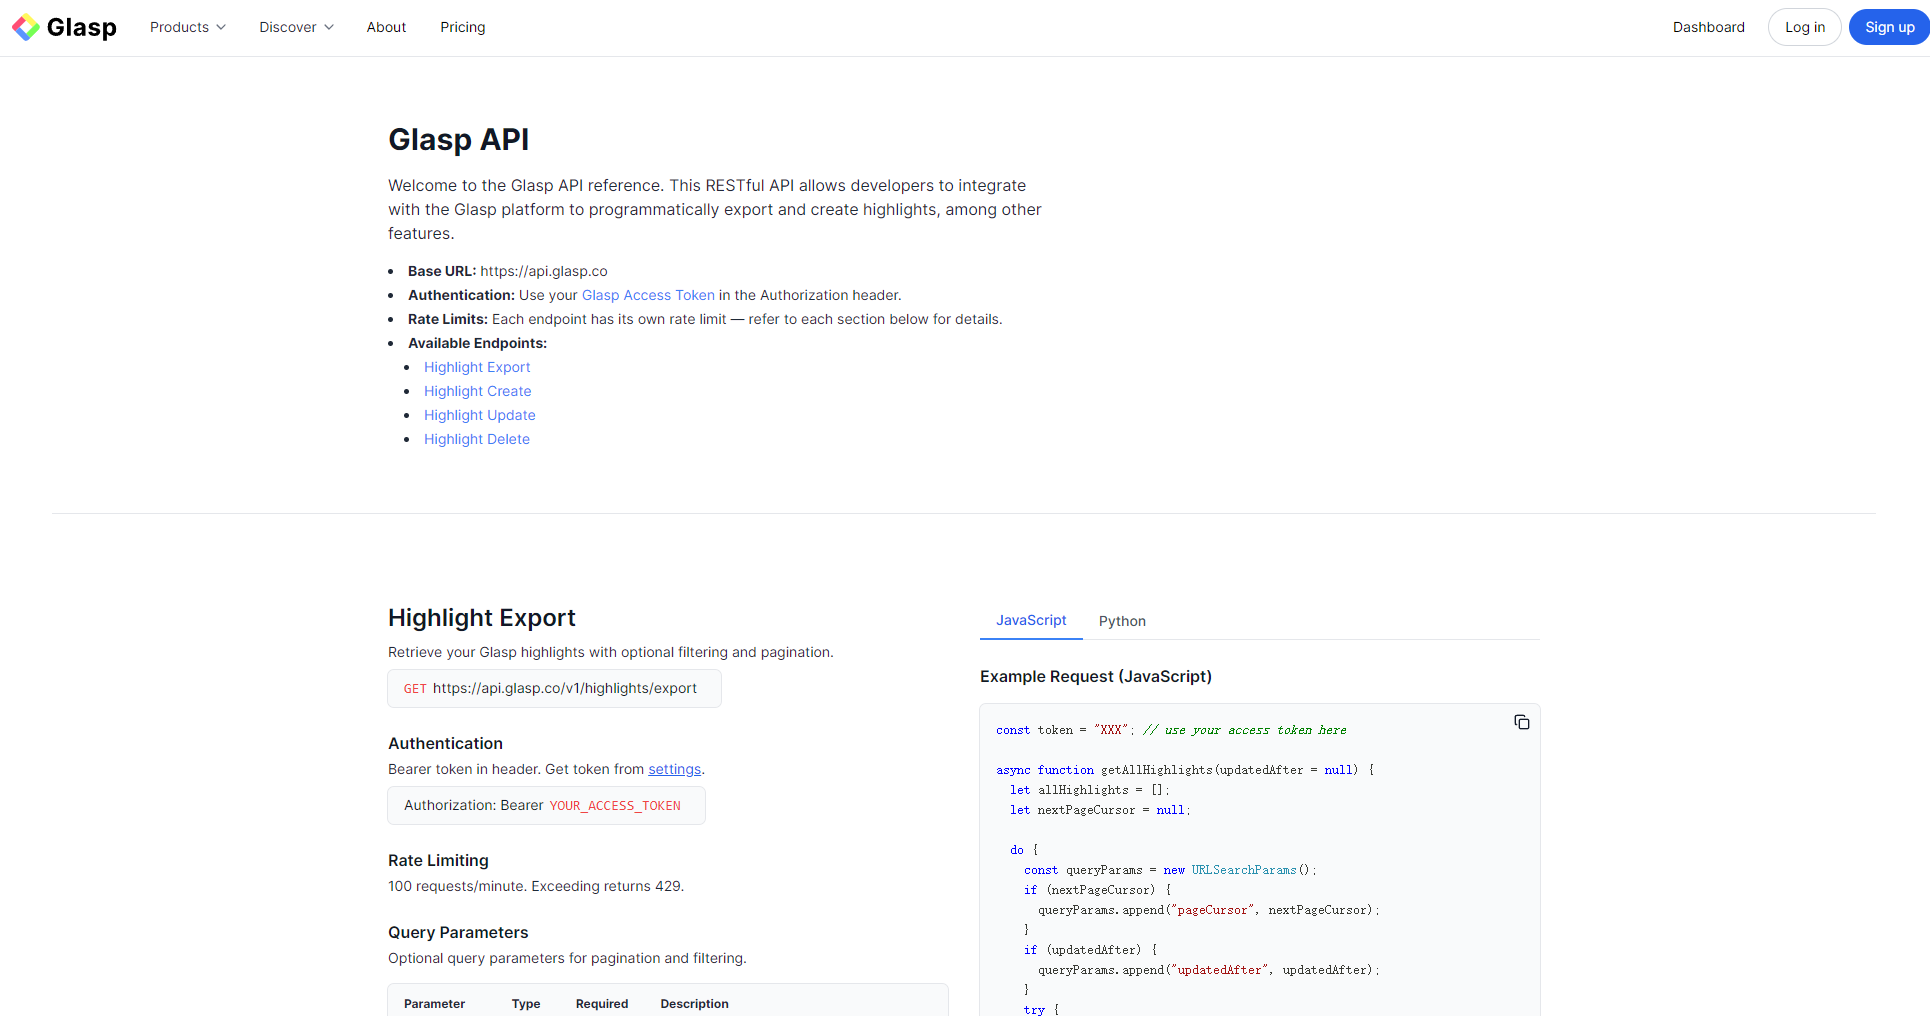Viewport: 1930px width, 1016px height.
Task: Open the About page
Action: (386, 27)
